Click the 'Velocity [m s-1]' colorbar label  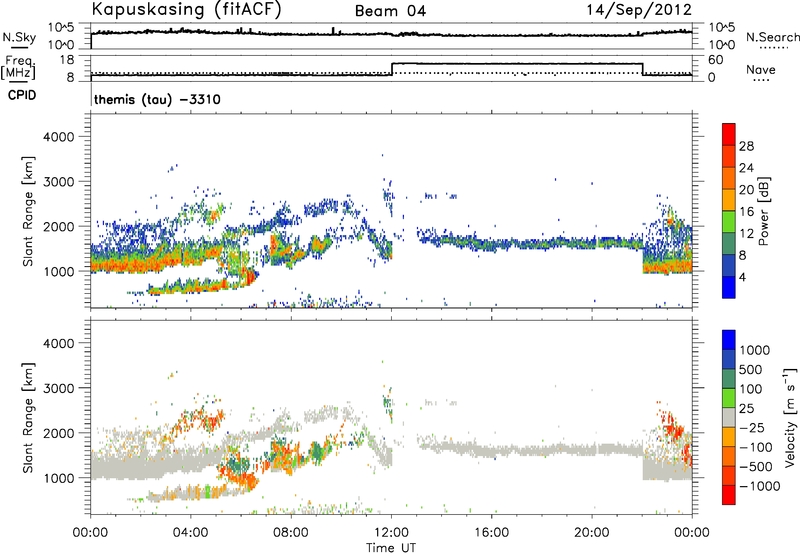[x=790, y=417]
